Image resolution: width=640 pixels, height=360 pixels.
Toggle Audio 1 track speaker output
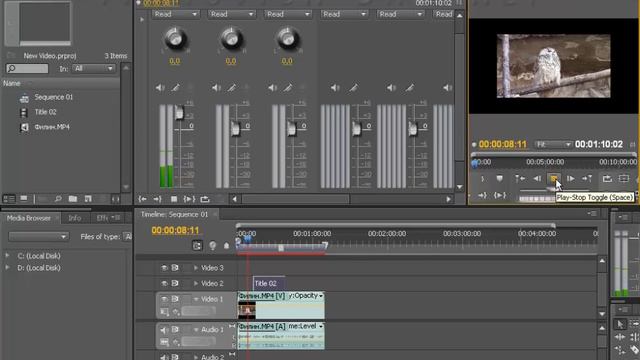tap(164, 329)
